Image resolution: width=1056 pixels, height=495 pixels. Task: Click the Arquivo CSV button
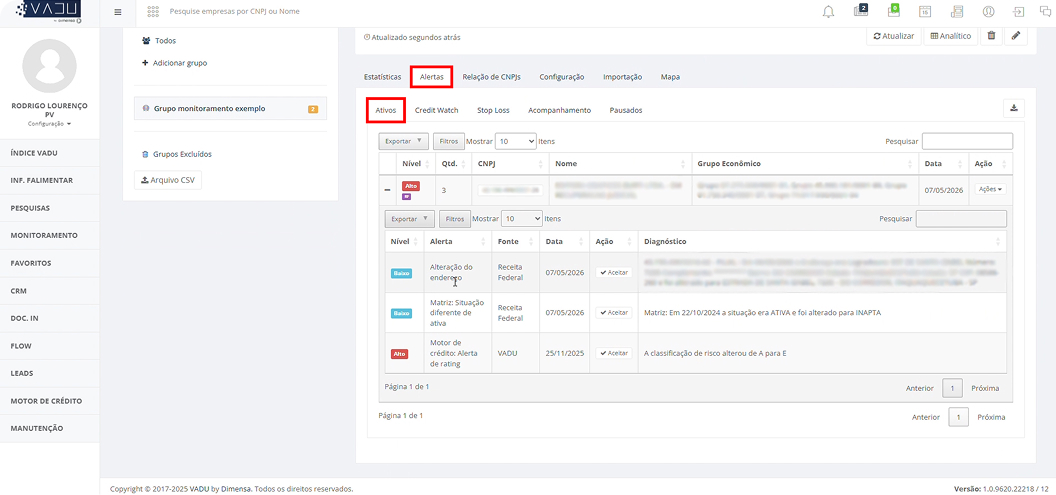[x=168, y=180]
